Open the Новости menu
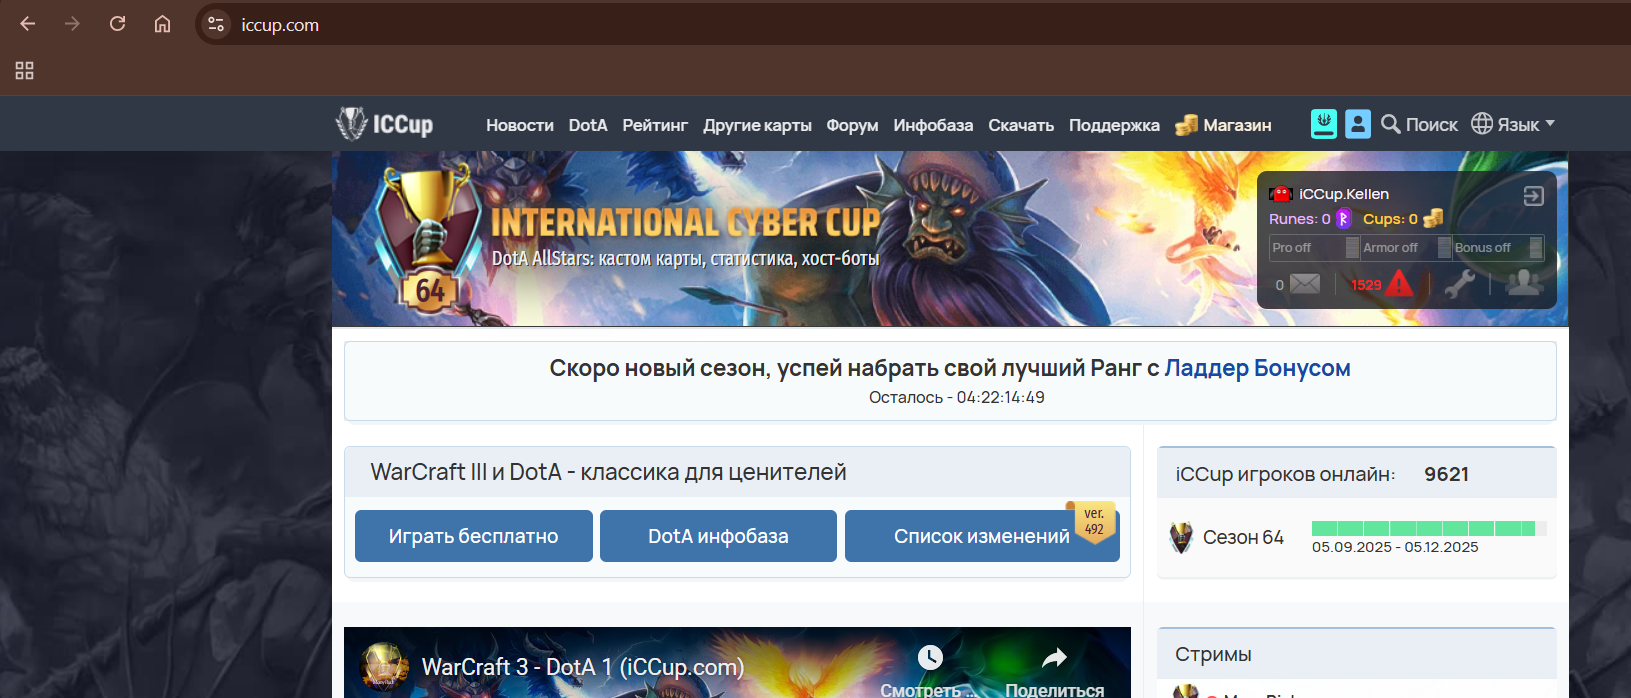This screenshot has height=698, width=1631. (520, 125)
